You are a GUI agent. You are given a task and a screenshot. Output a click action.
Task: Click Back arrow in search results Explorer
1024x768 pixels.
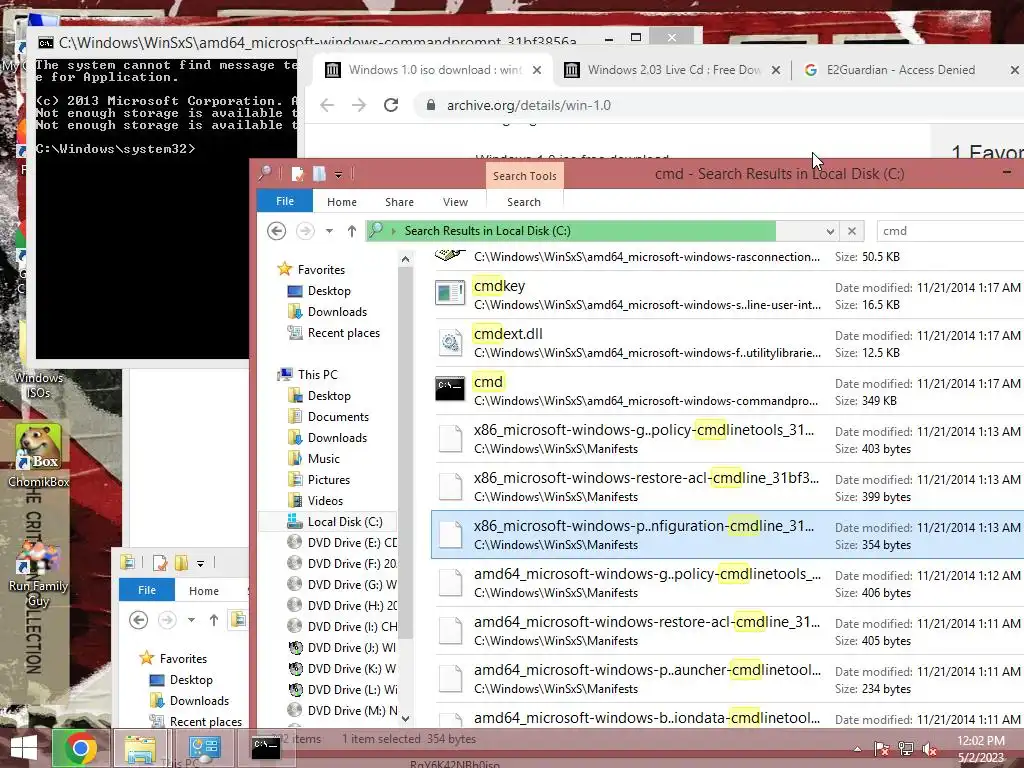point(276,231)
